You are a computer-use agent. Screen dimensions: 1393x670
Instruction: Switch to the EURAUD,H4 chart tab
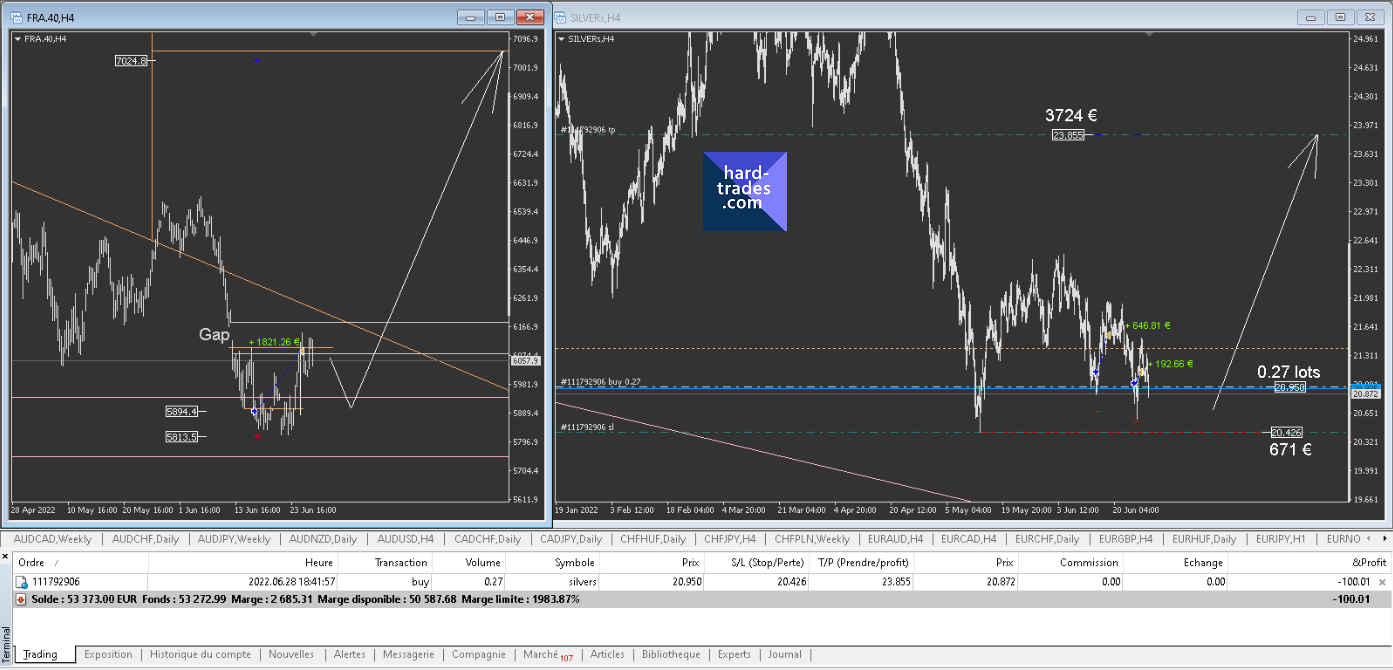(x=896, y=539)
